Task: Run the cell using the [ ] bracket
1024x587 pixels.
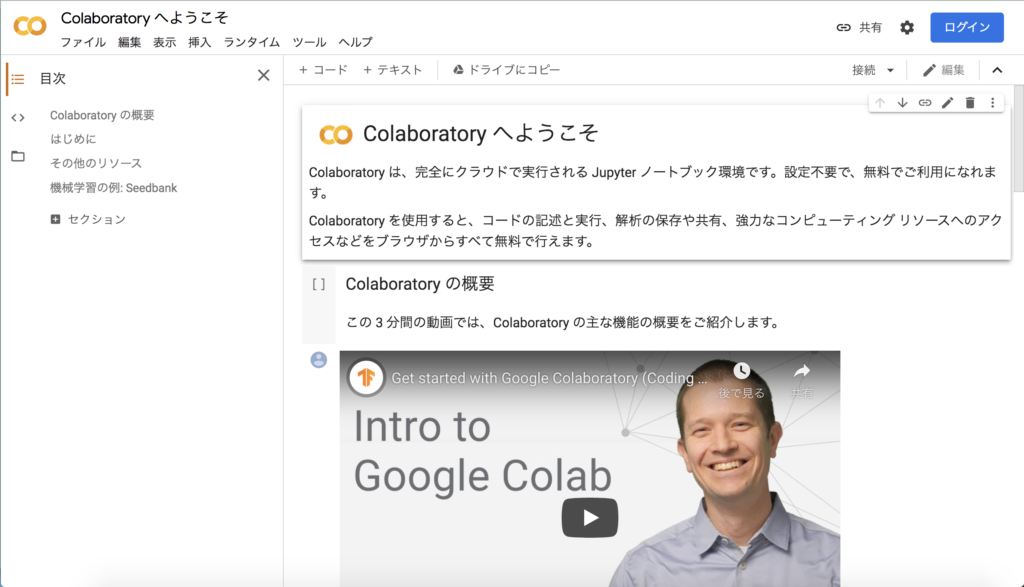Action: pos(319,284)
